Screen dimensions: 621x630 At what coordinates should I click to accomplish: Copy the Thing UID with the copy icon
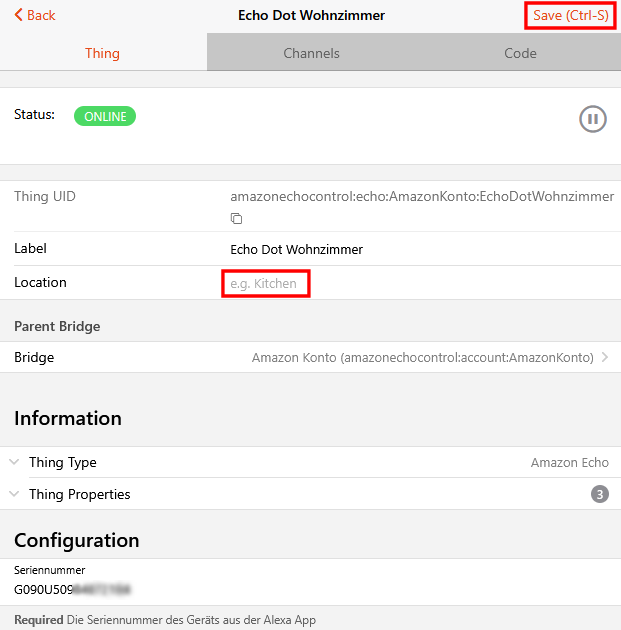pyautogui.click(x=236, y=218)
